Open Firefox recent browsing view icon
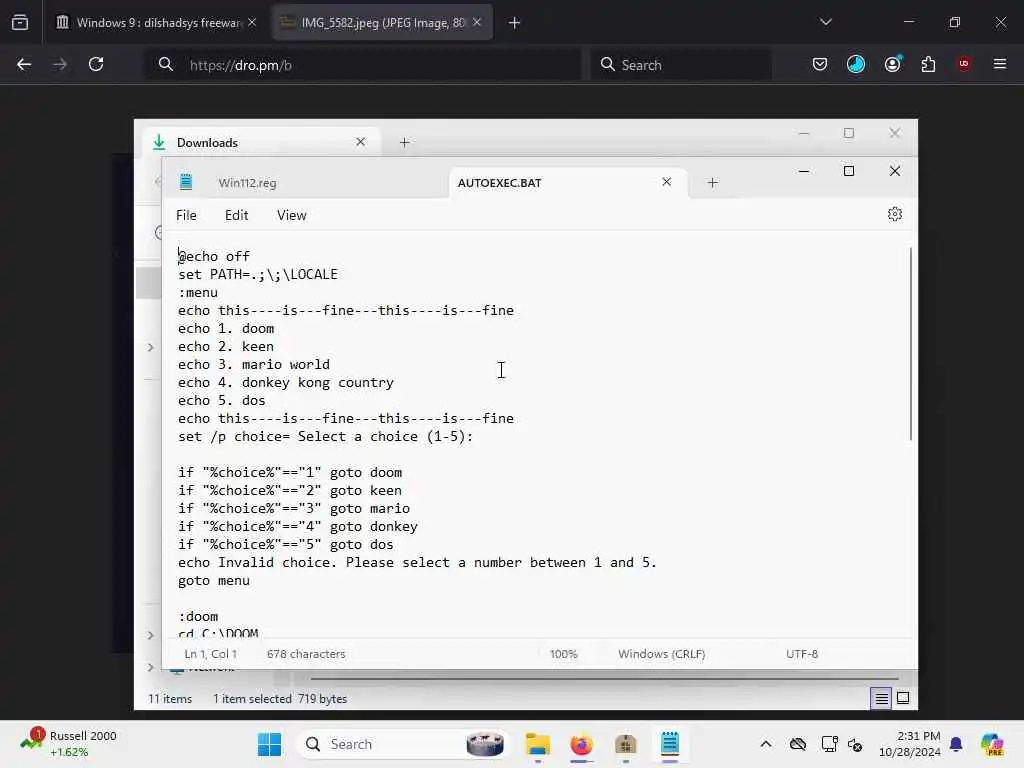 tap(20, 23)
